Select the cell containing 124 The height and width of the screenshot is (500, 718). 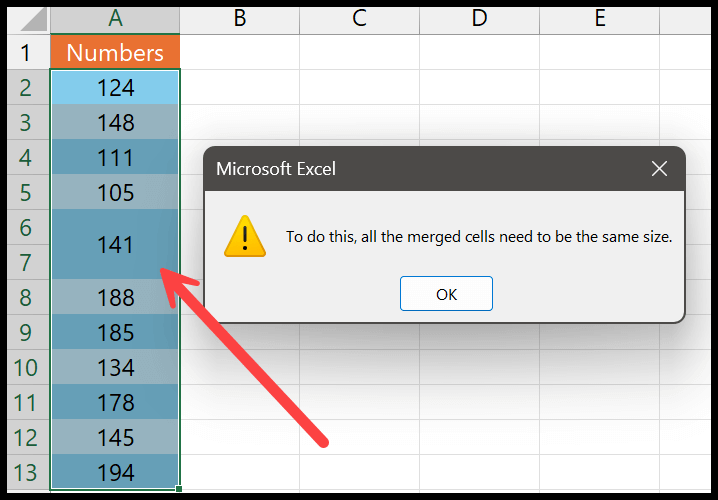(115, 87)
